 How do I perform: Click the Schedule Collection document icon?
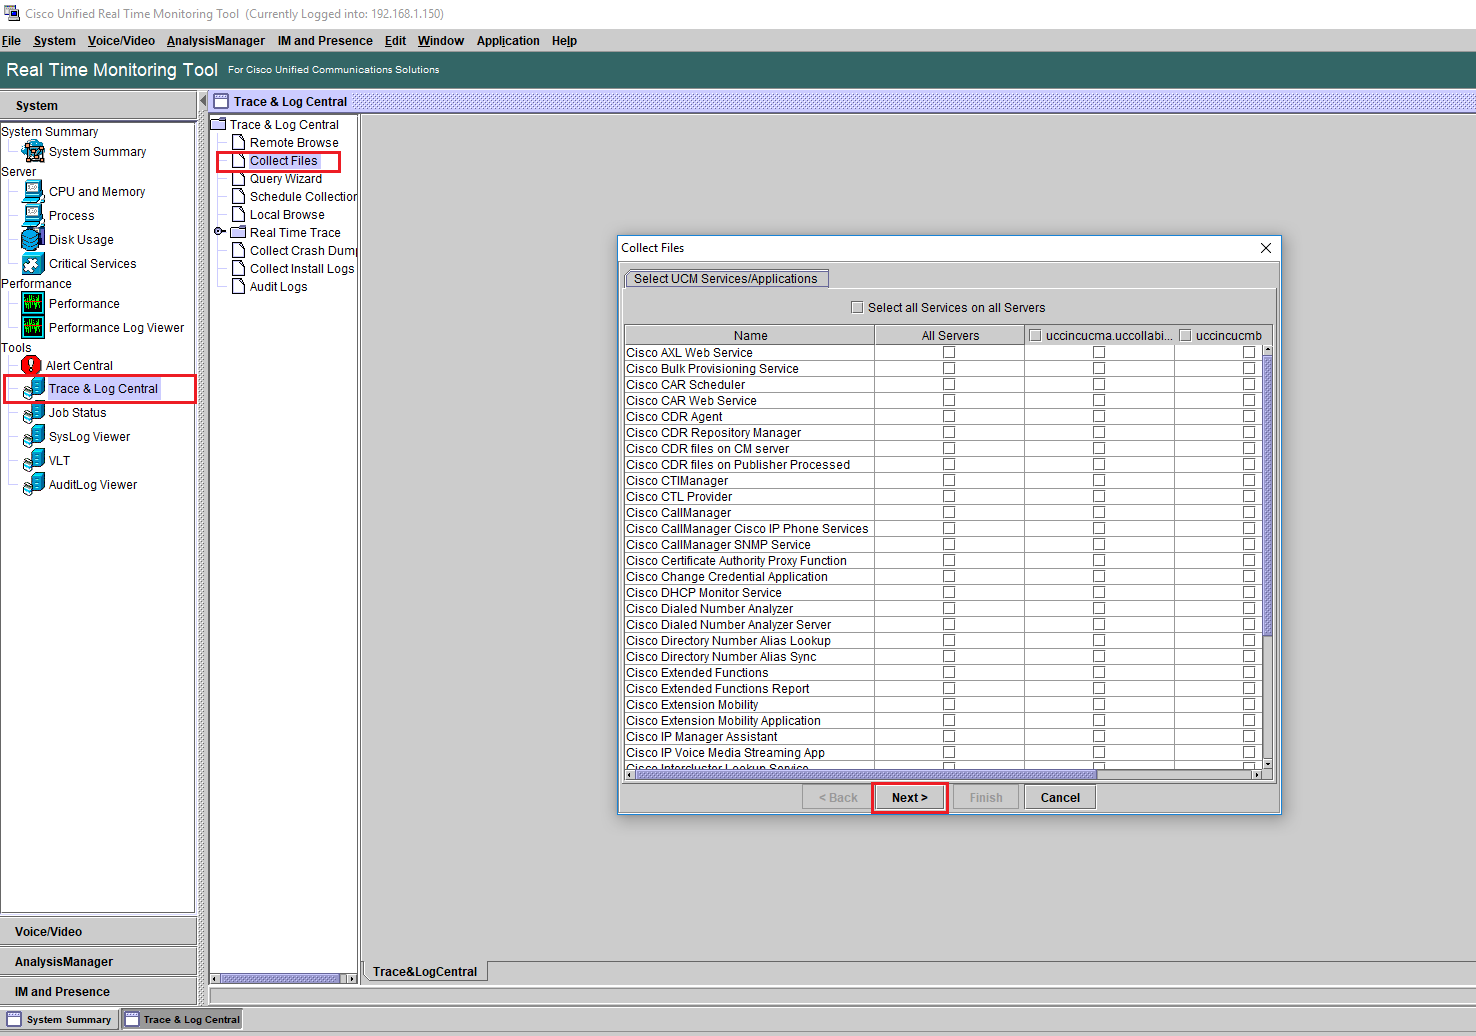[238, 196]
